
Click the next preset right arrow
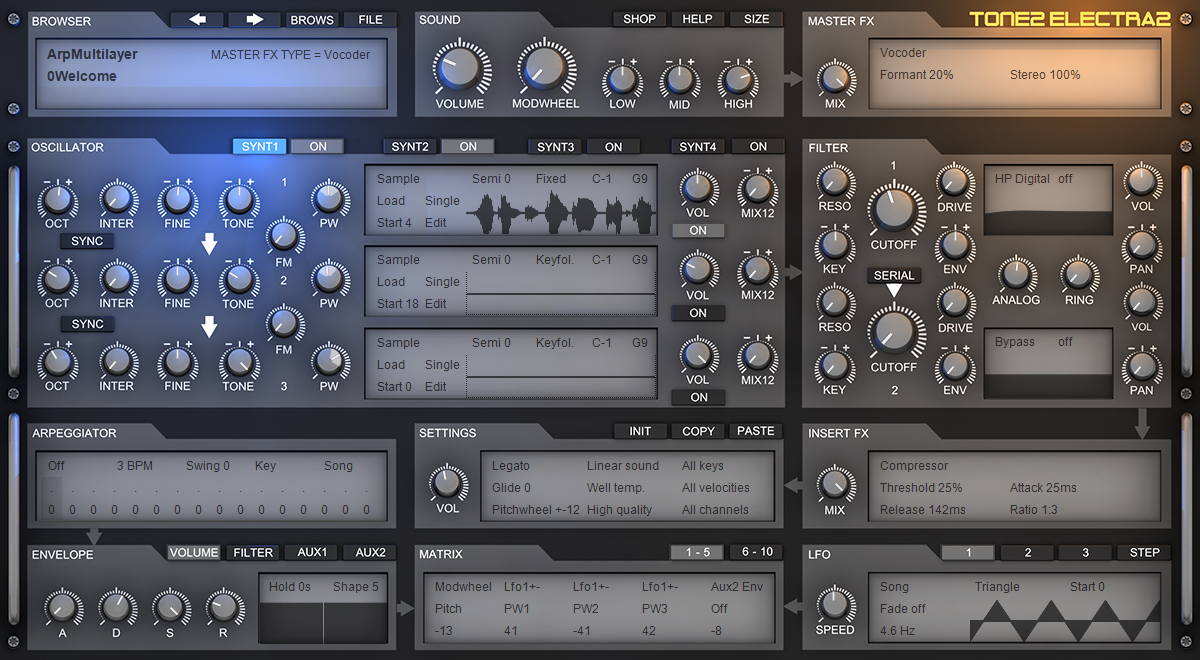click(253, 19)
